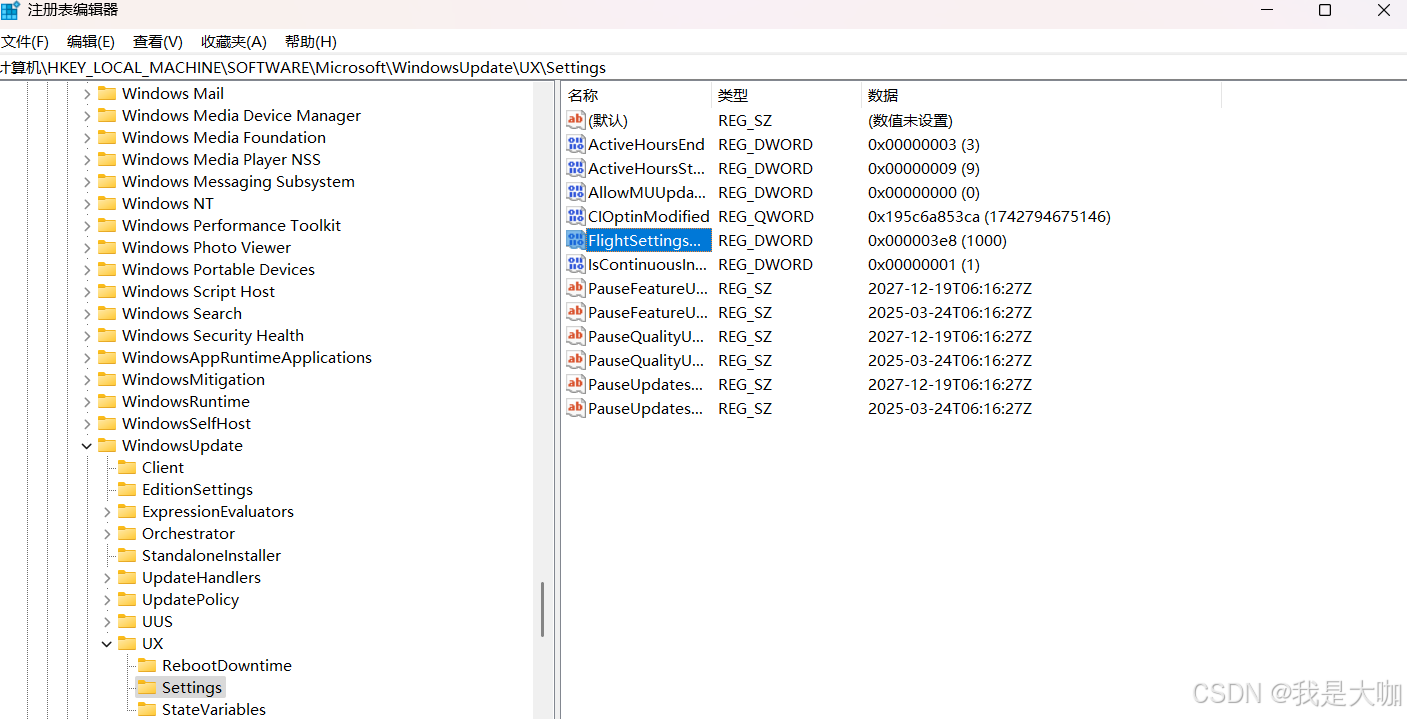The image size is (1407, 719).
Task: Click the Registry Editor icon in the title bar
Action: point(10,10)
